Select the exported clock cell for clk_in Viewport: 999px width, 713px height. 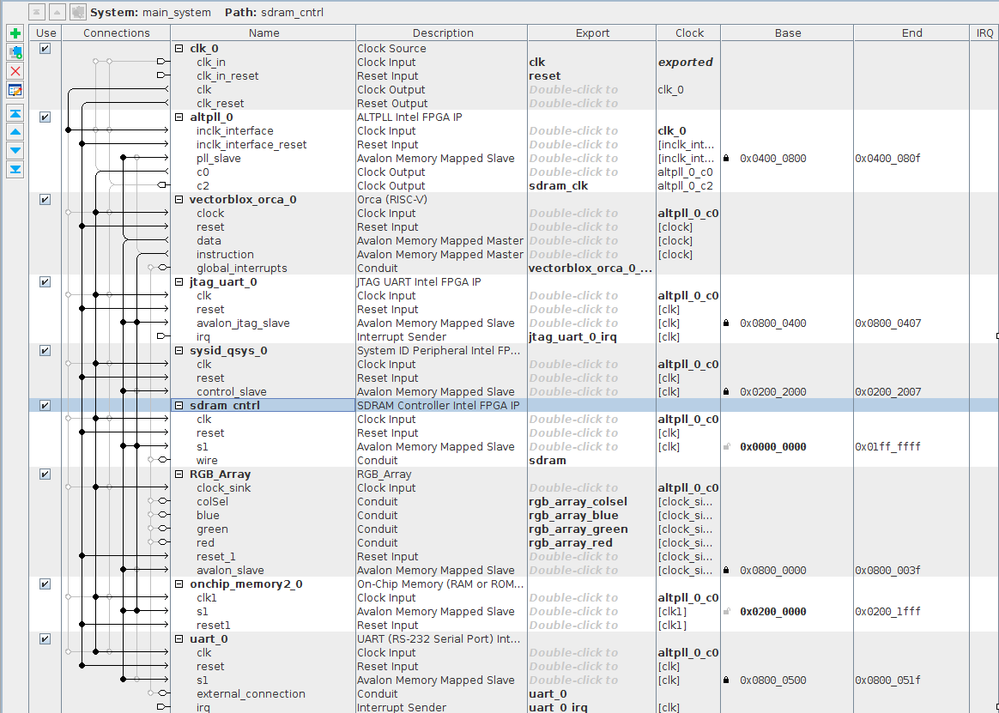686,62
